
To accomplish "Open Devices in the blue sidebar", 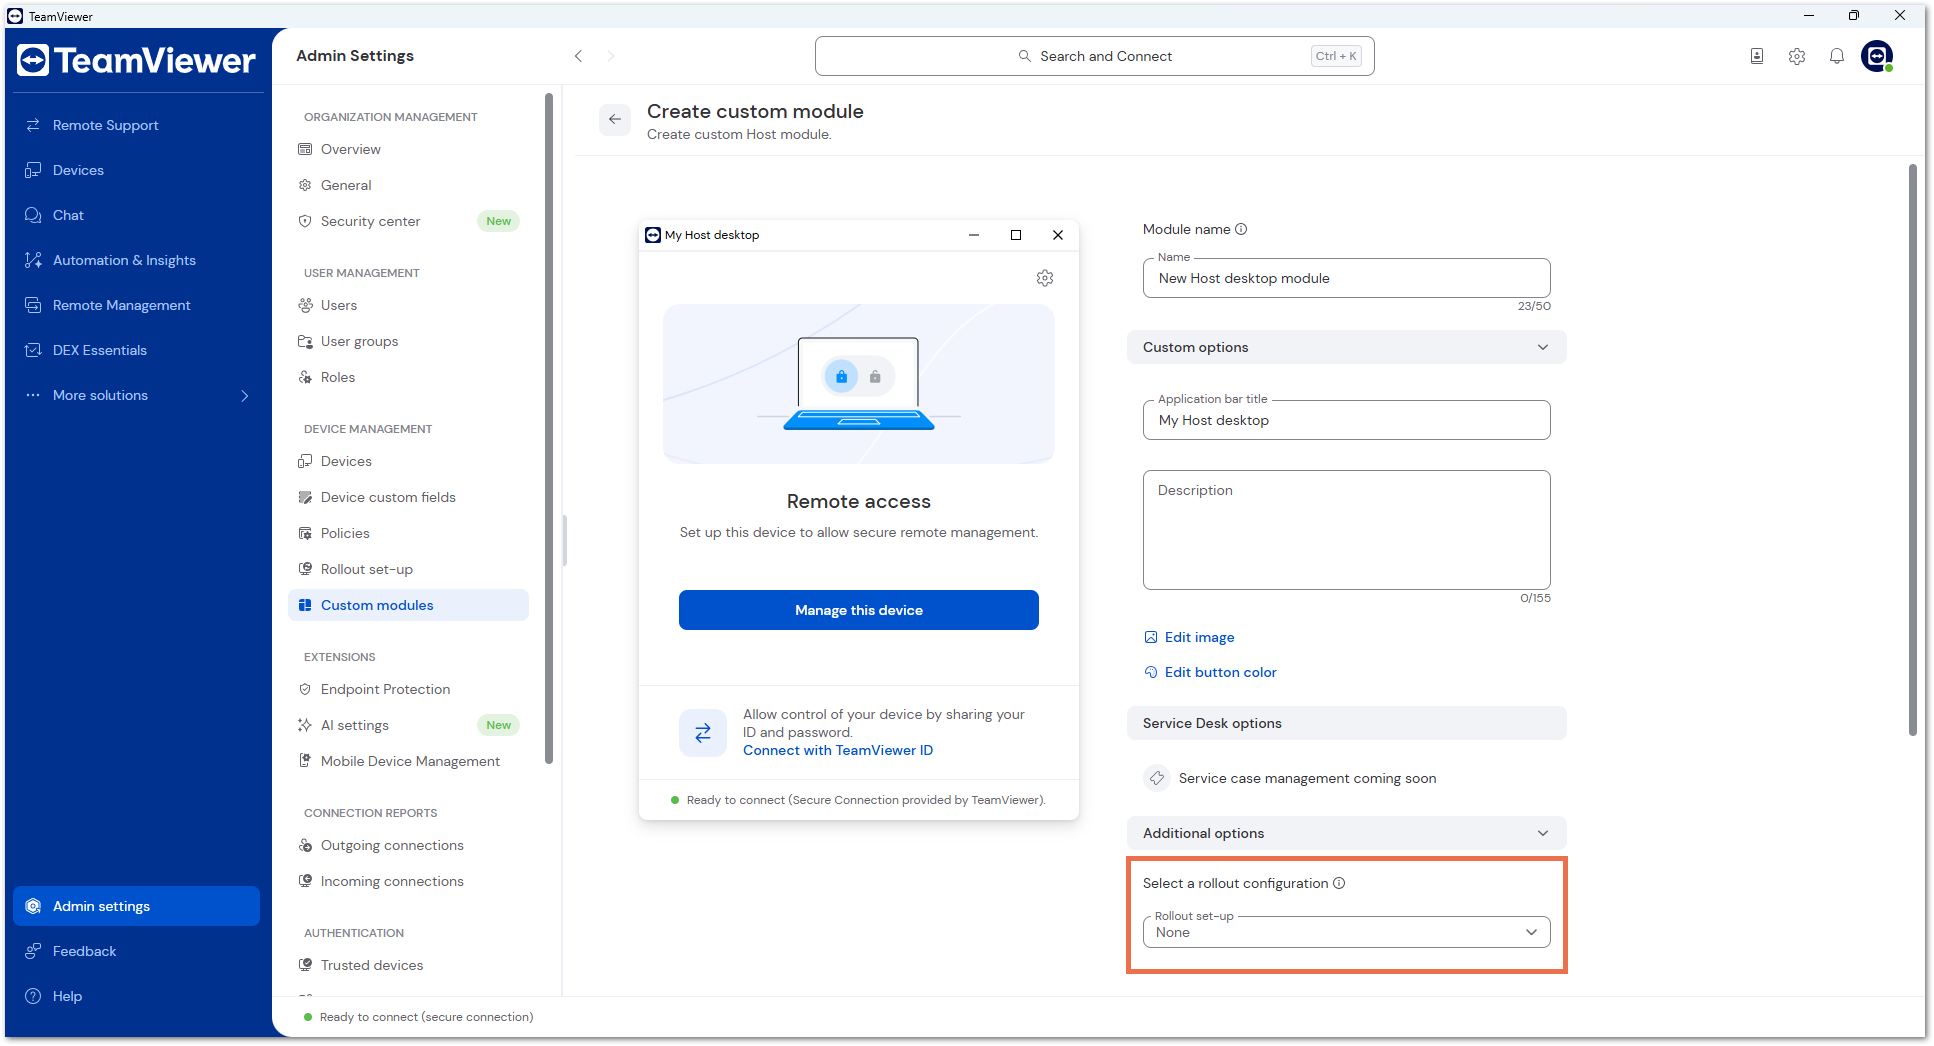I will point(136,170).
